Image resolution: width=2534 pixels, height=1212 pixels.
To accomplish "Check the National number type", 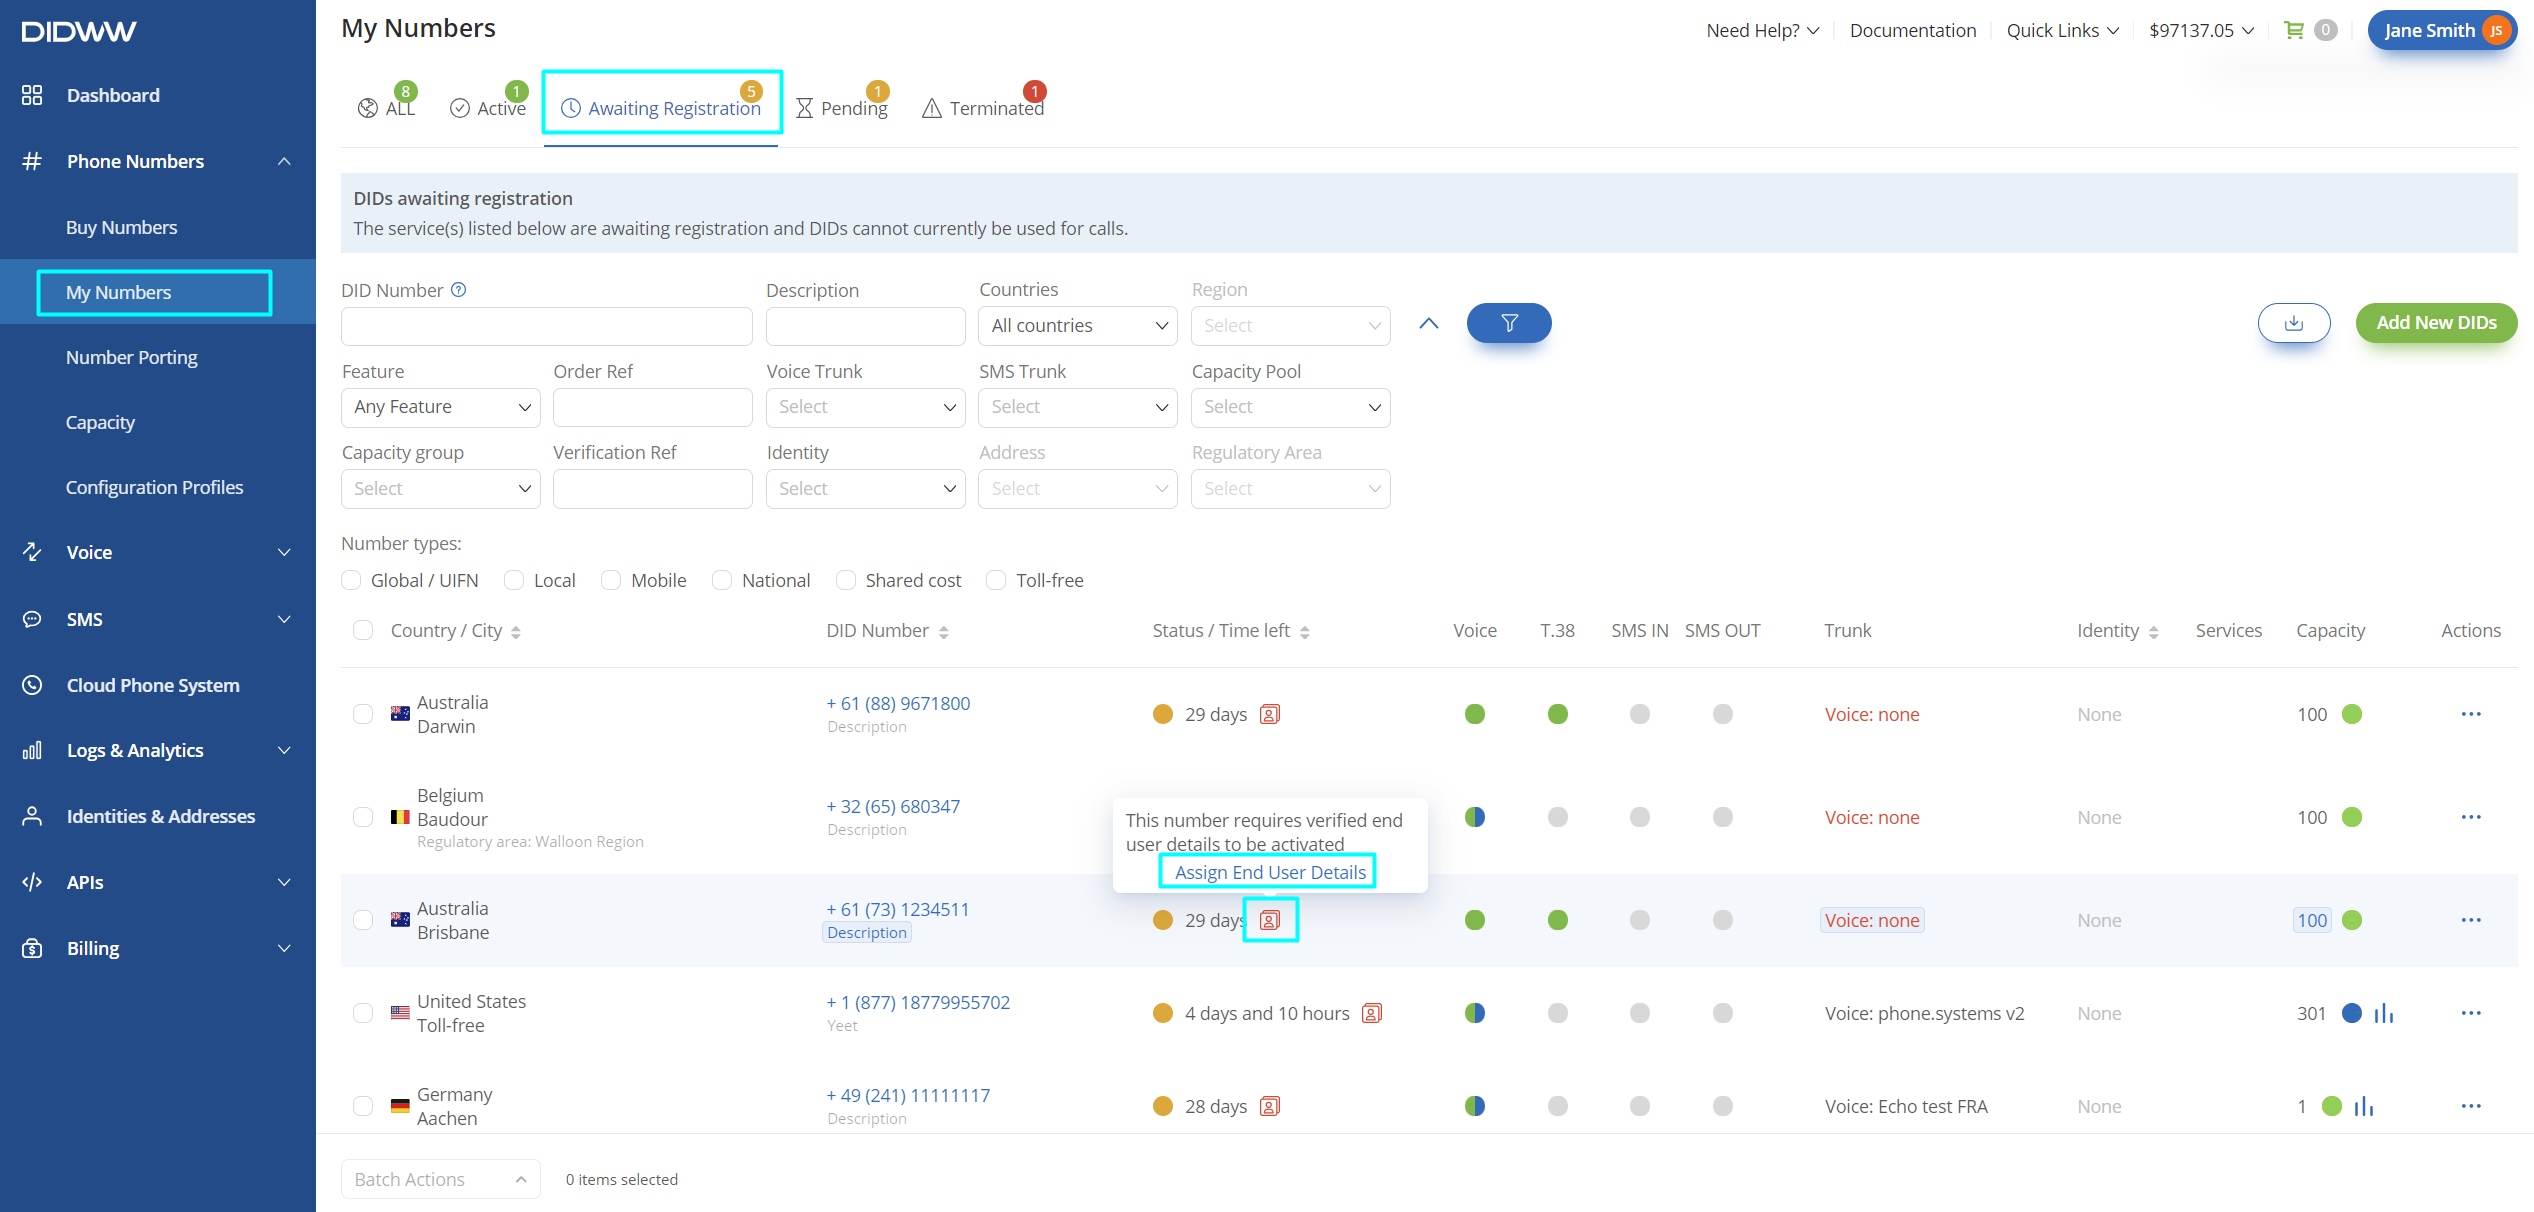I will [x=722, y=580].
